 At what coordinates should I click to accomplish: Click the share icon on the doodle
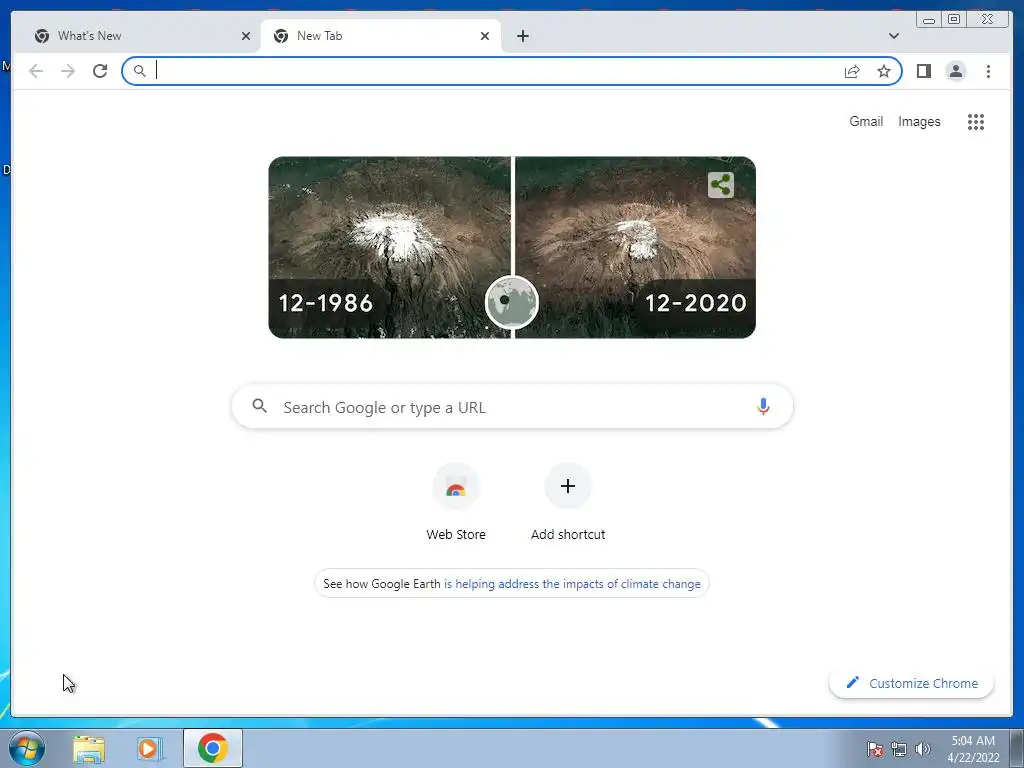pos(720,185)
